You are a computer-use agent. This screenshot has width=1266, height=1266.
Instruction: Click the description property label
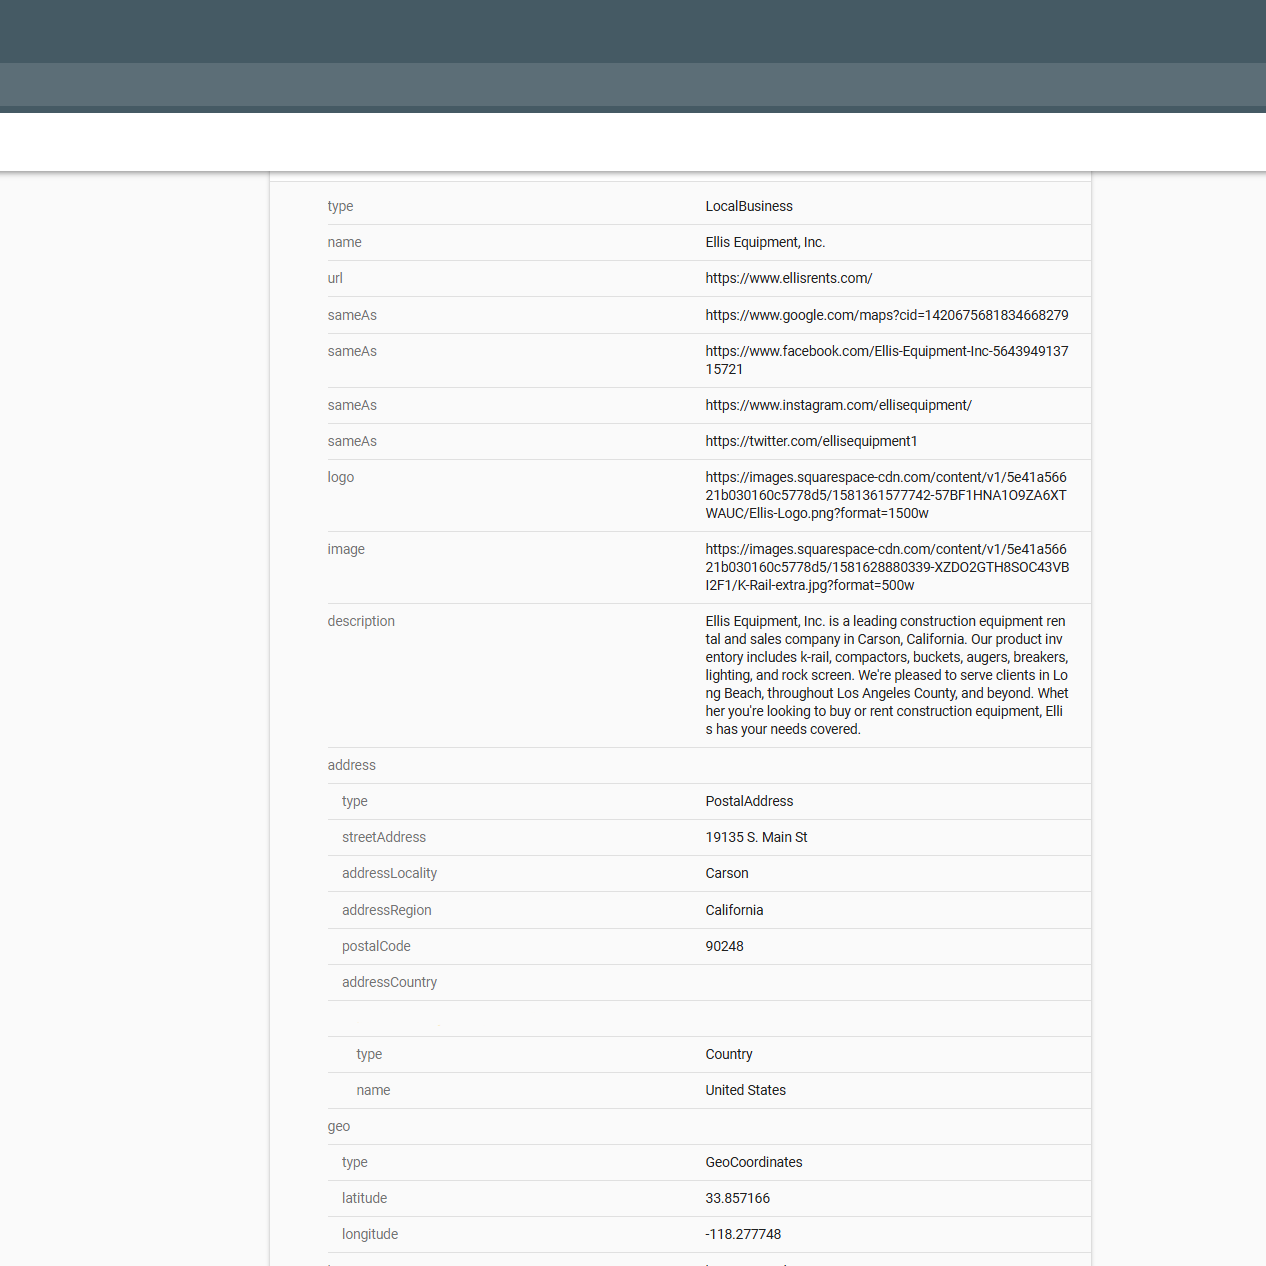coord(361,621)
